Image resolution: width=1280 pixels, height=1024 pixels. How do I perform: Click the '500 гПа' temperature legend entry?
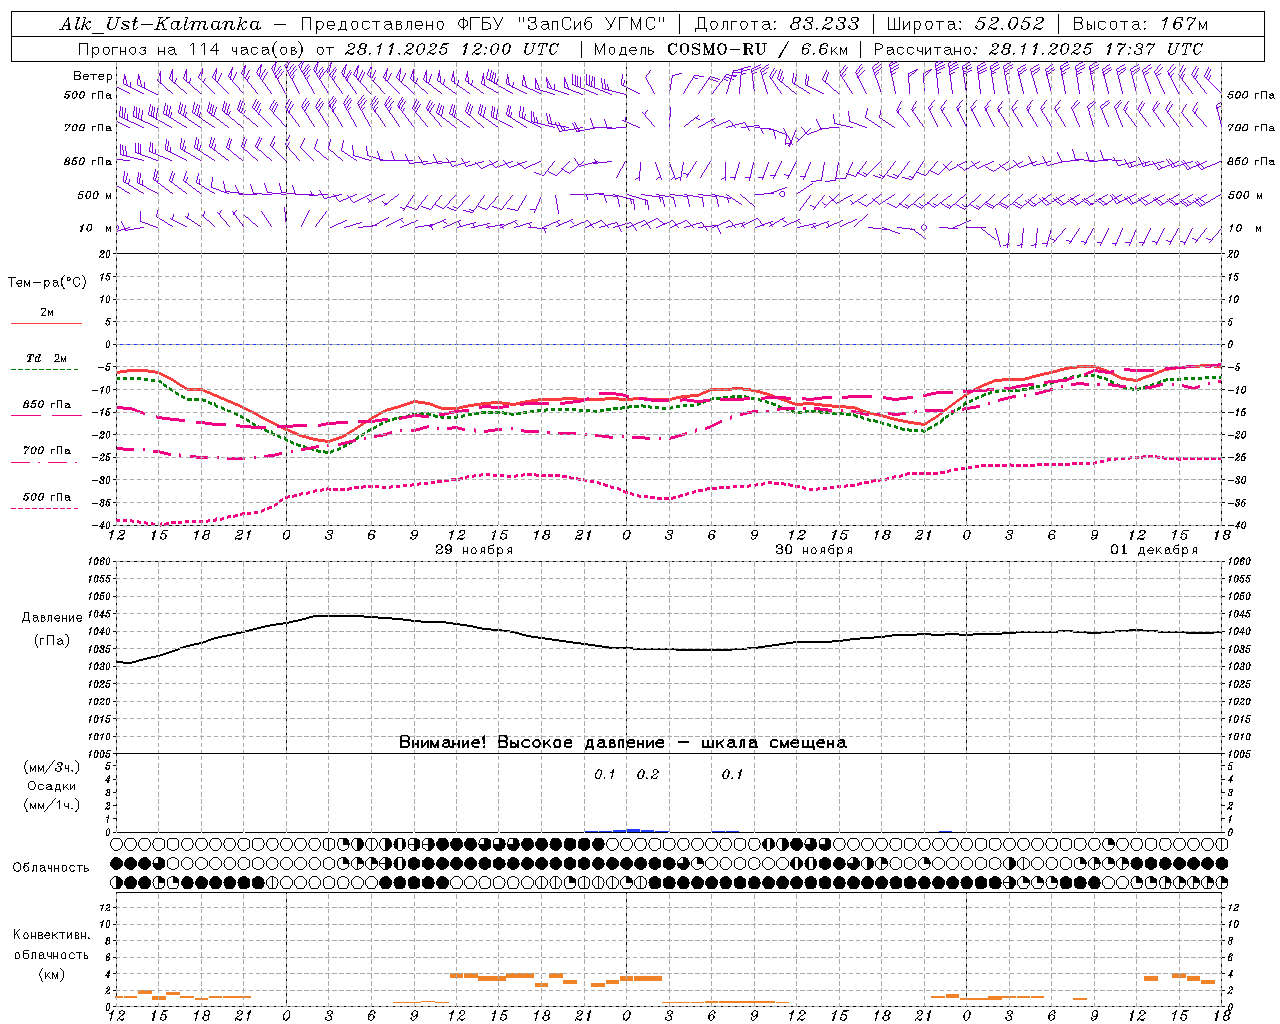pos(47,497)
